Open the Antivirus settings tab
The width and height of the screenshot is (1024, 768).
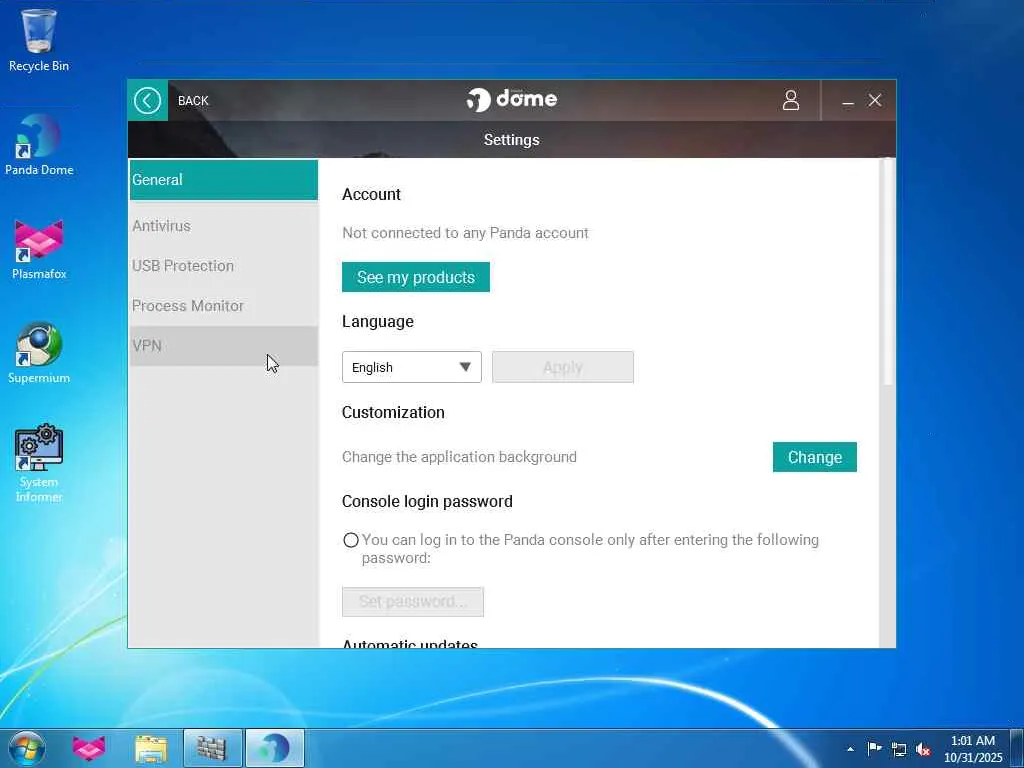[x=223, y=226]
